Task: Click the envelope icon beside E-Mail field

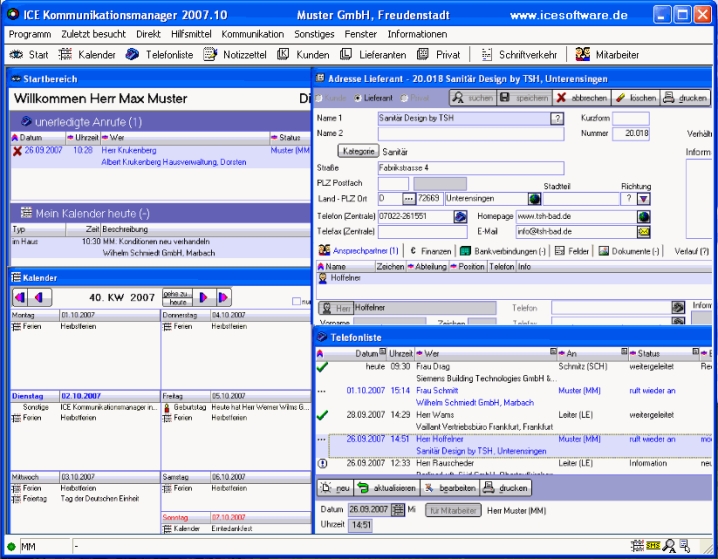Action: pyautogui.click(x=644, y=231)
